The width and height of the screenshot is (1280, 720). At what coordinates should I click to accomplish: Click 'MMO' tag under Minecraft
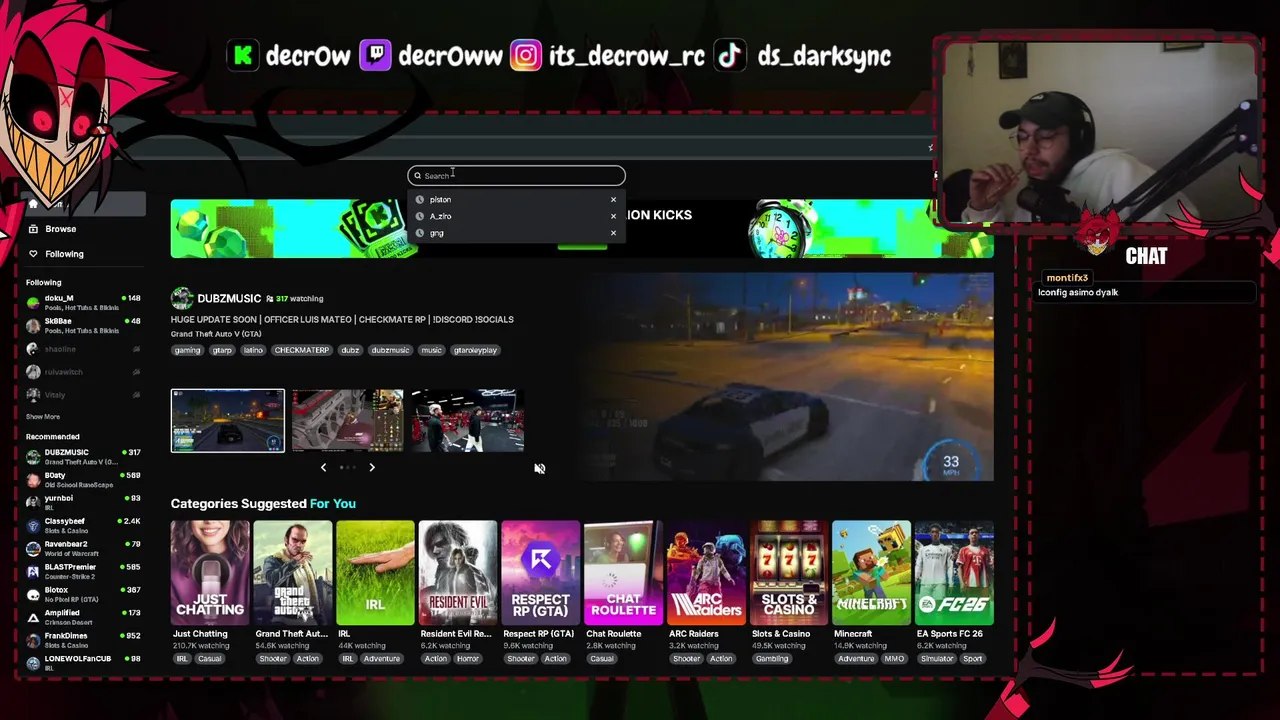click(894, 659)
